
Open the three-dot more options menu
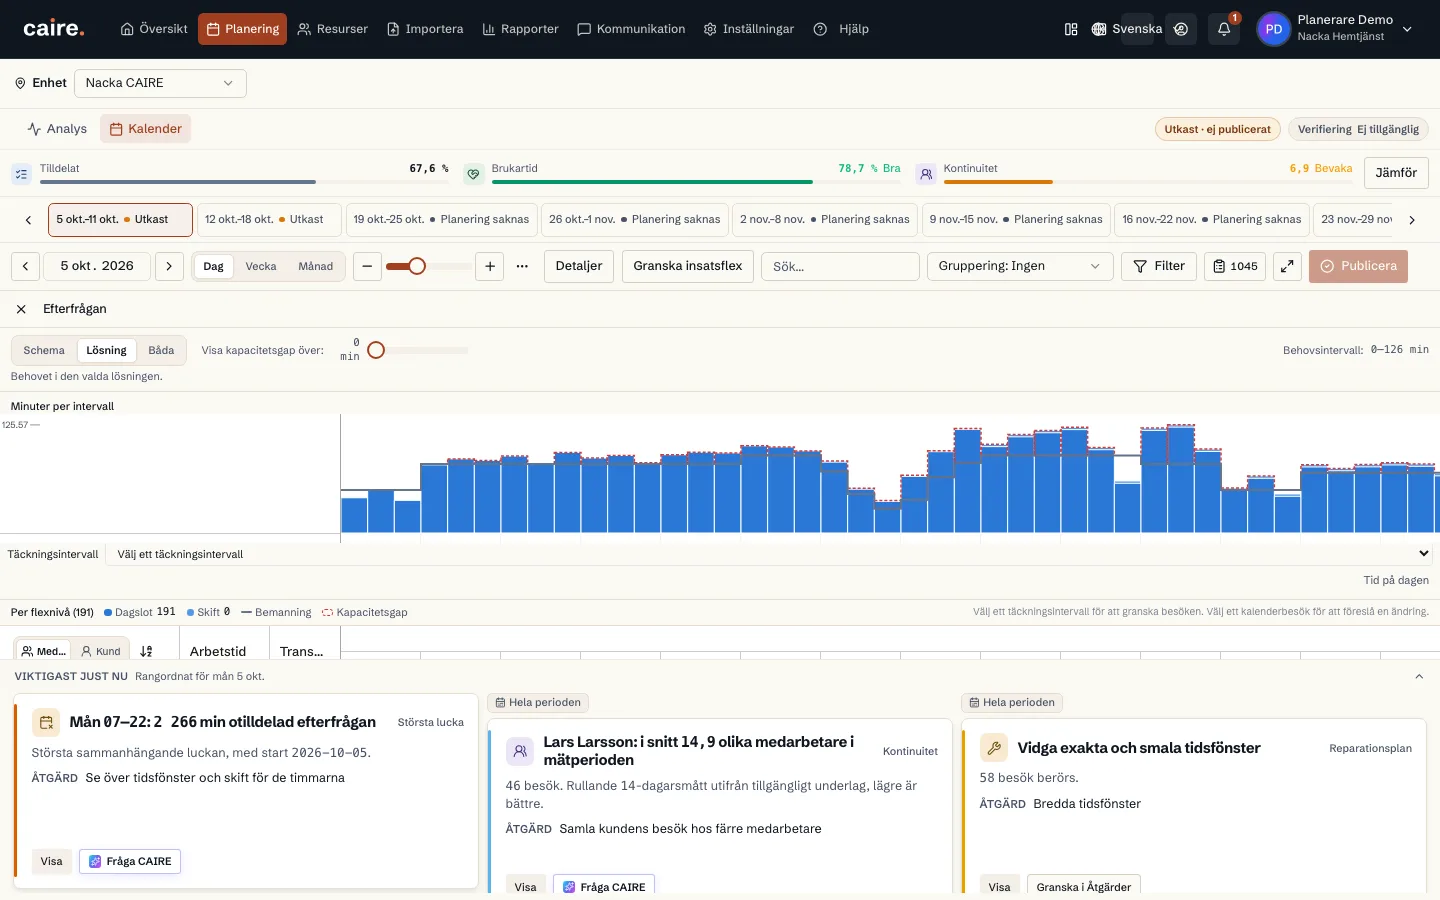coord(522,266)
